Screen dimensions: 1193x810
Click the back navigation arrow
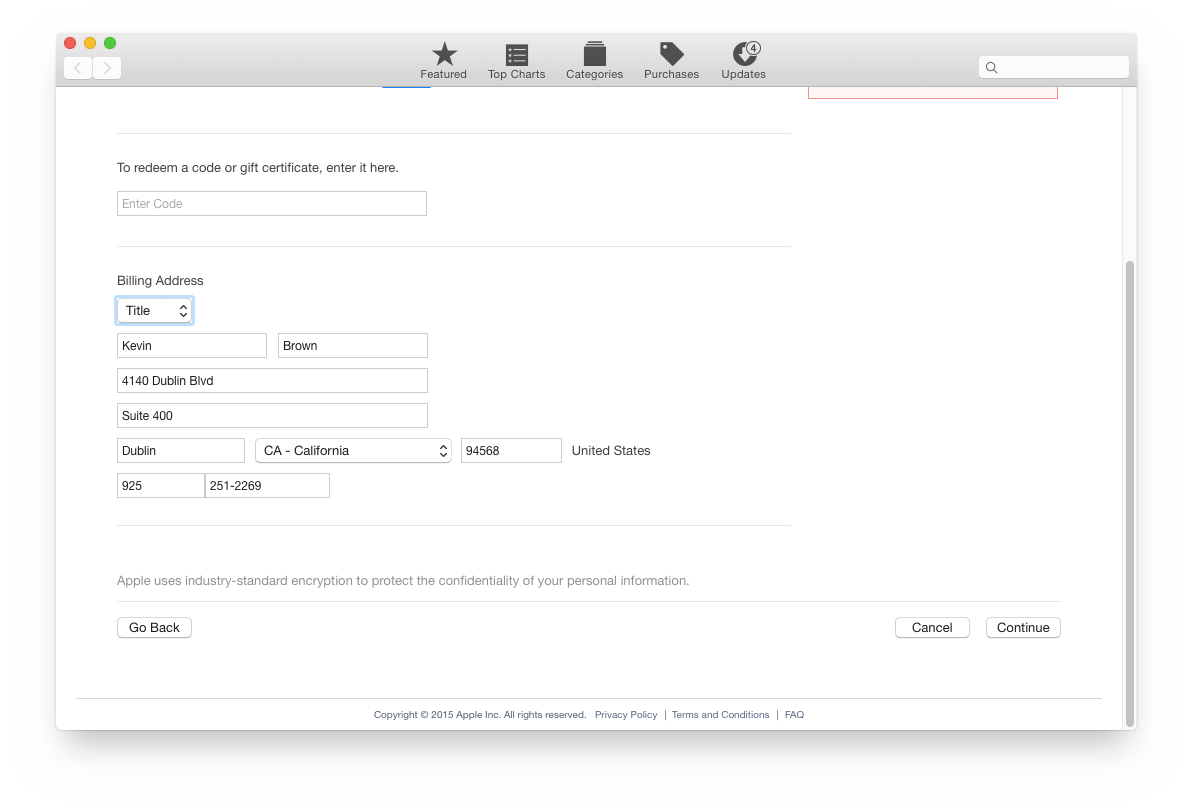(78, 68)
